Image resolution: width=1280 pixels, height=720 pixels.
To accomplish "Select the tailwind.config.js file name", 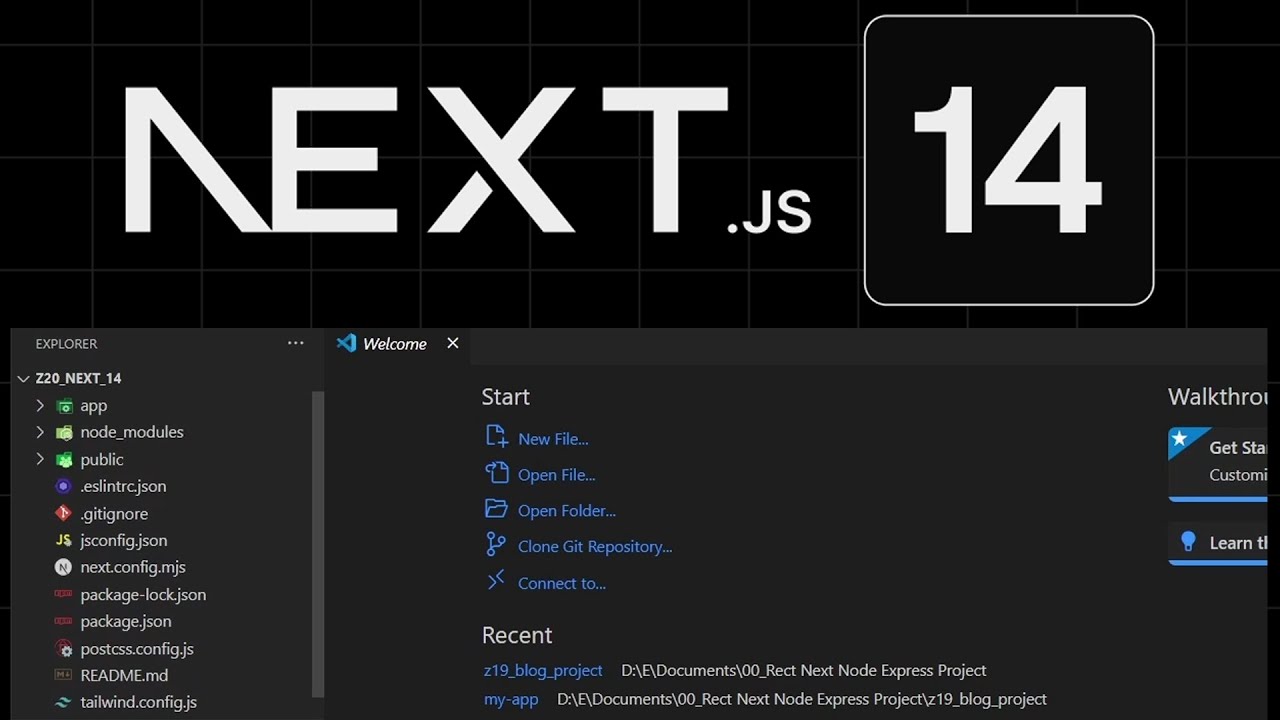I will click(139, 702).
